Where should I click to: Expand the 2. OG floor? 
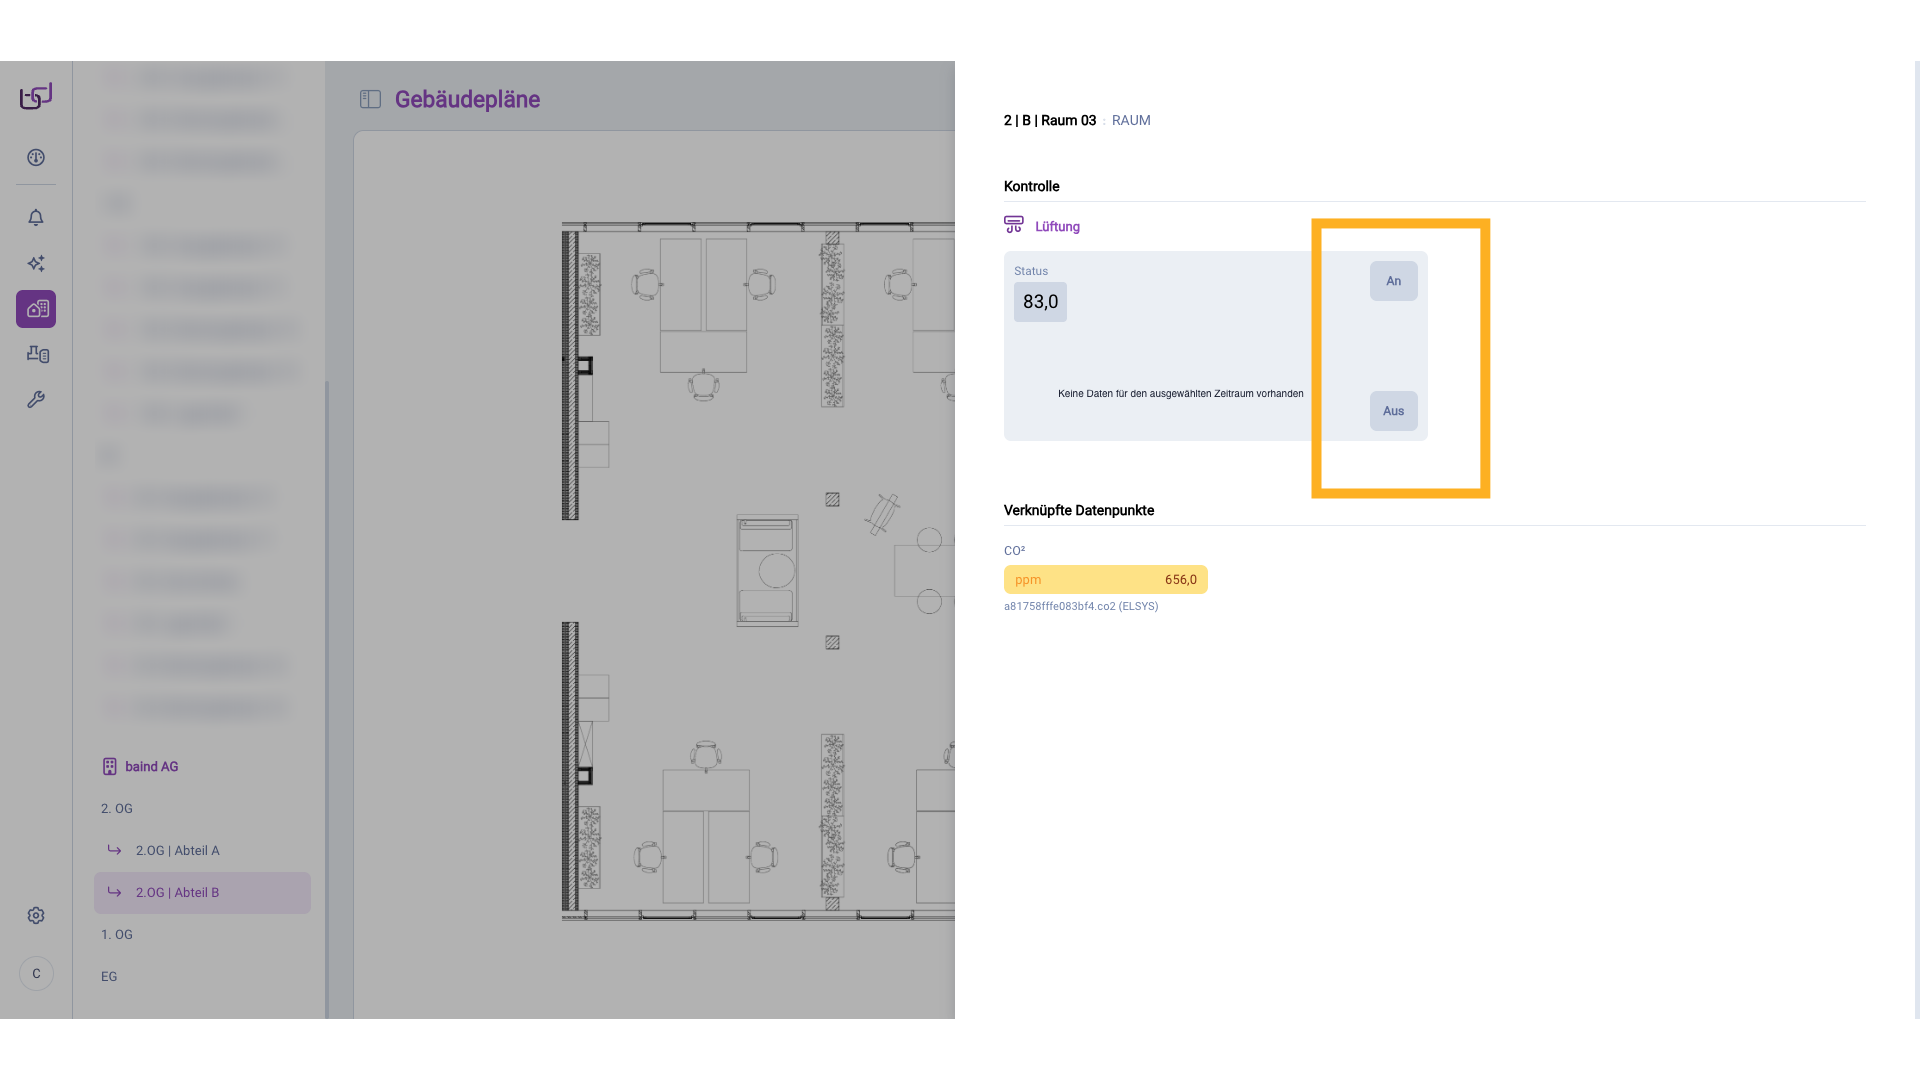pyautogui.click(x=117, y=809)
